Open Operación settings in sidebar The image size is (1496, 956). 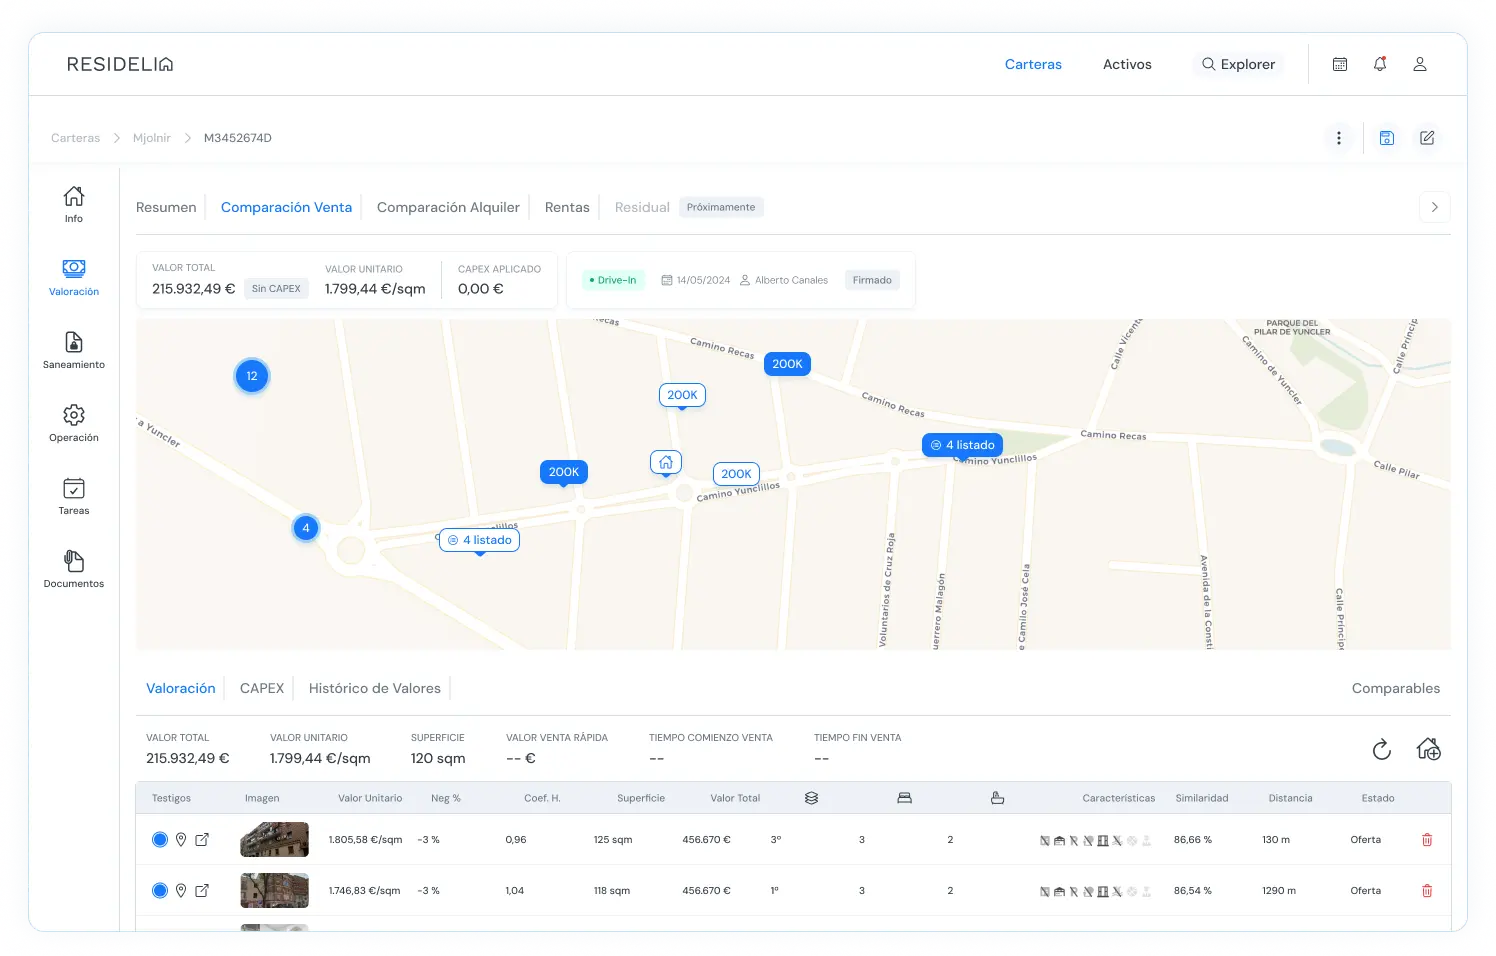(x=74, y=423)
